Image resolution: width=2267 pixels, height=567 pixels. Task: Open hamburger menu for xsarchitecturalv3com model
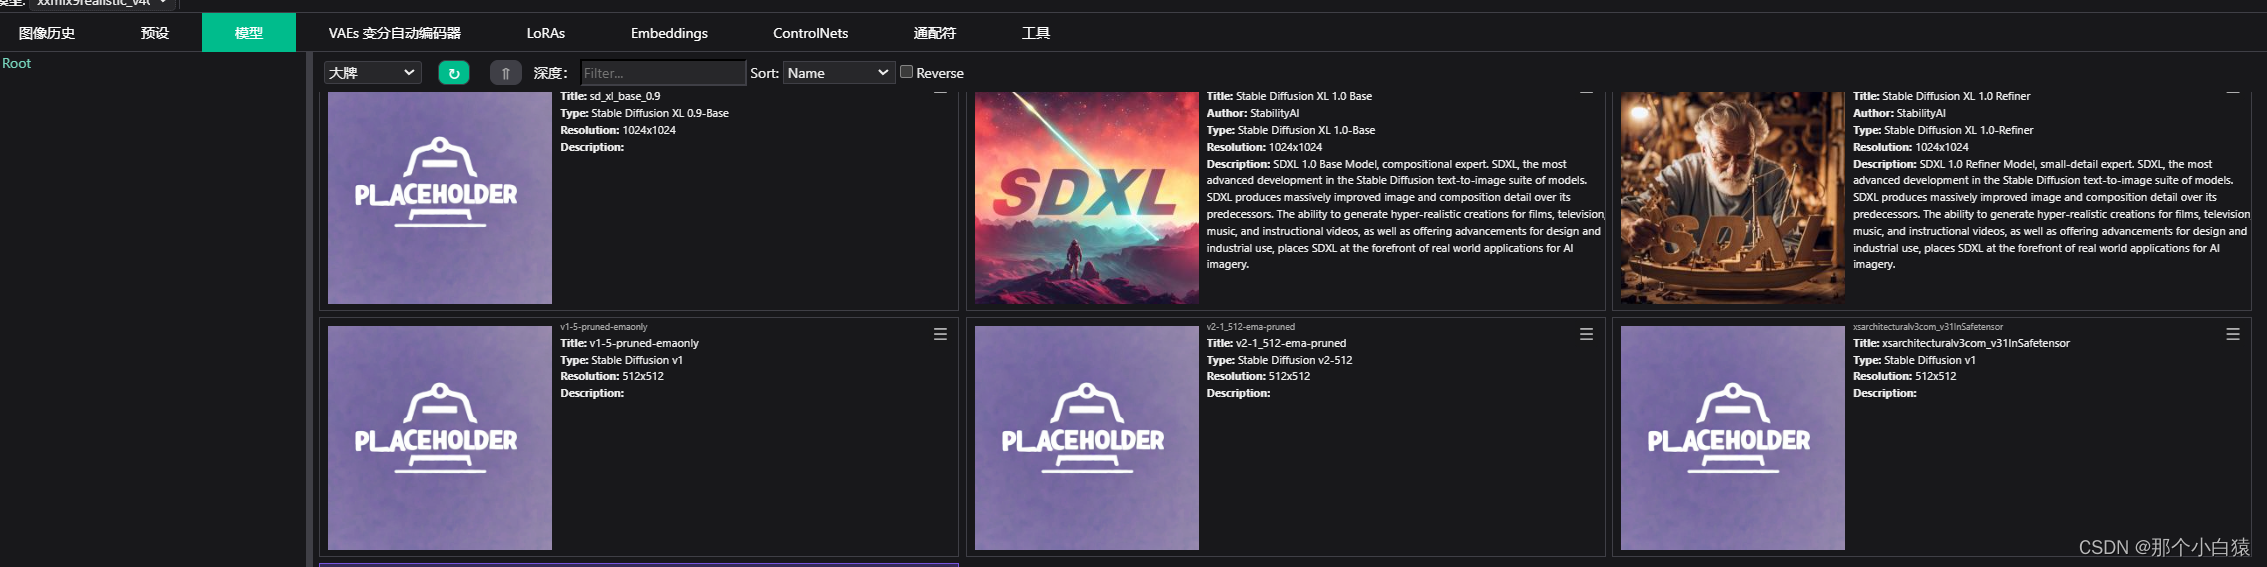click(x=2232, y=334)
